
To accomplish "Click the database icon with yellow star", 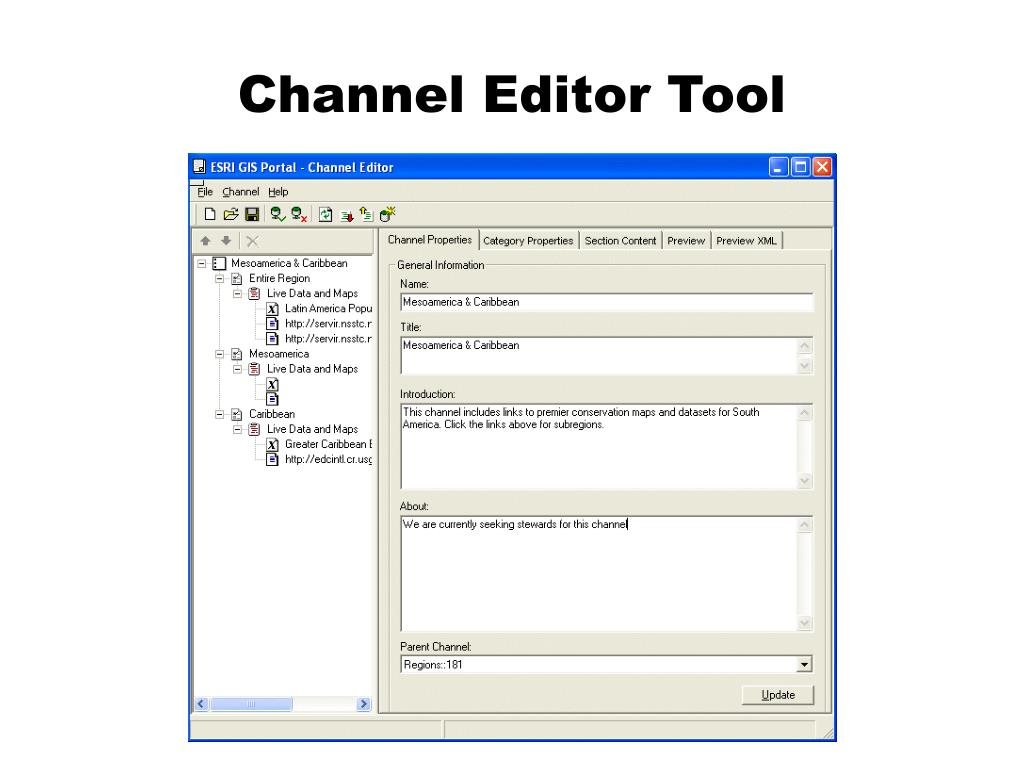I will point(387,214).
